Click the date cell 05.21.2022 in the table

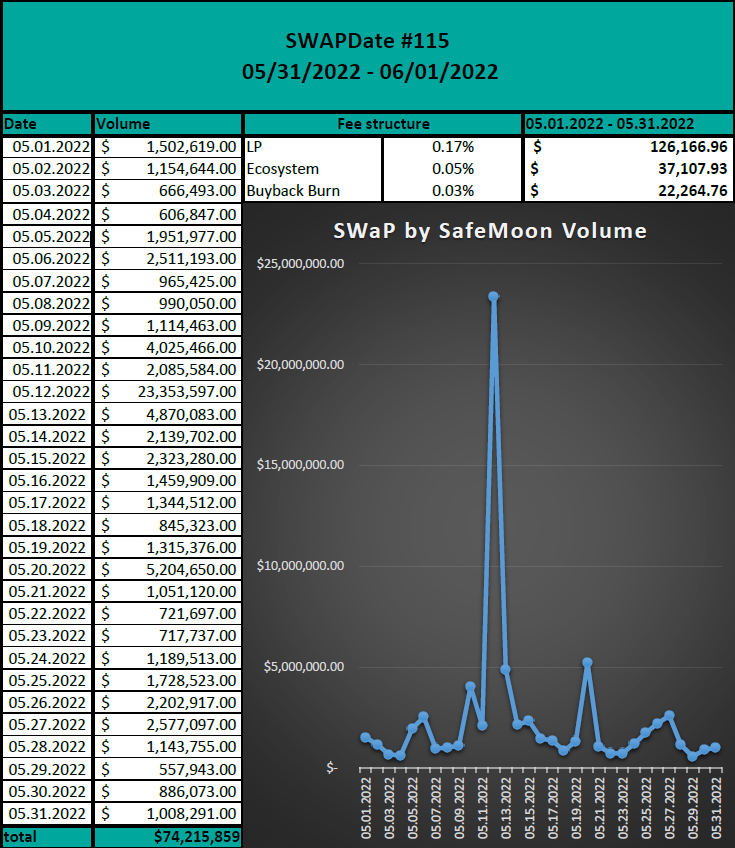point(47,592)
